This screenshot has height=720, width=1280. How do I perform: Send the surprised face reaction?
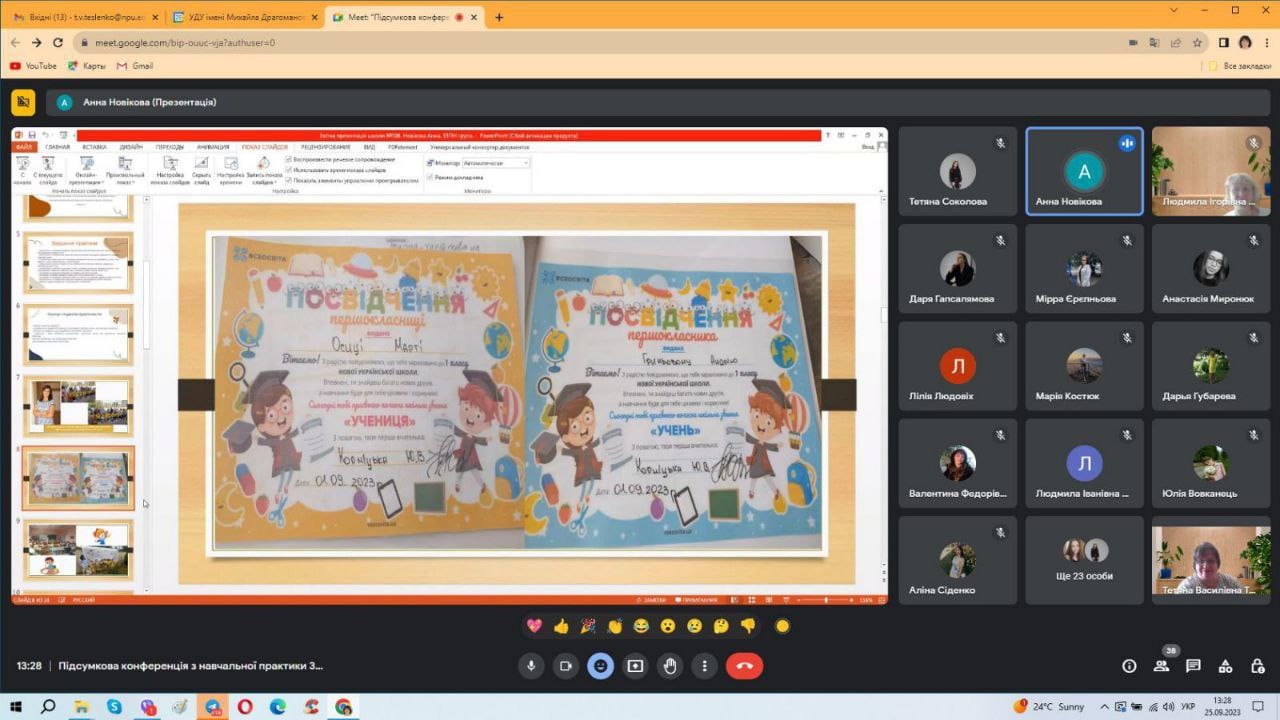coord(667,626)
